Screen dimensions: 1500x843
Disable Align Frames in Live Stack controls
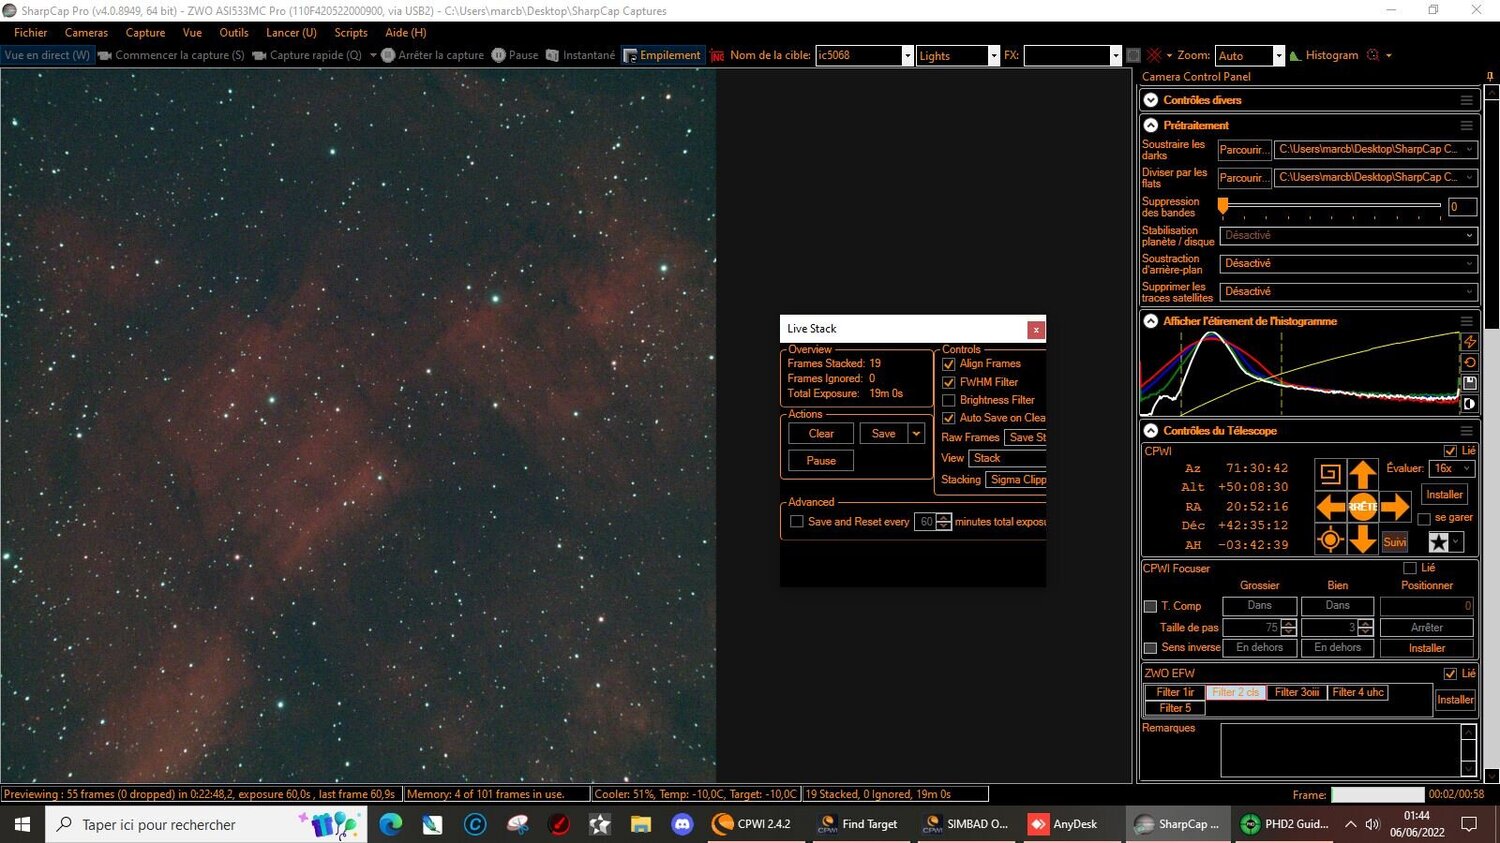pyautogui.click(x=948, y=364)
